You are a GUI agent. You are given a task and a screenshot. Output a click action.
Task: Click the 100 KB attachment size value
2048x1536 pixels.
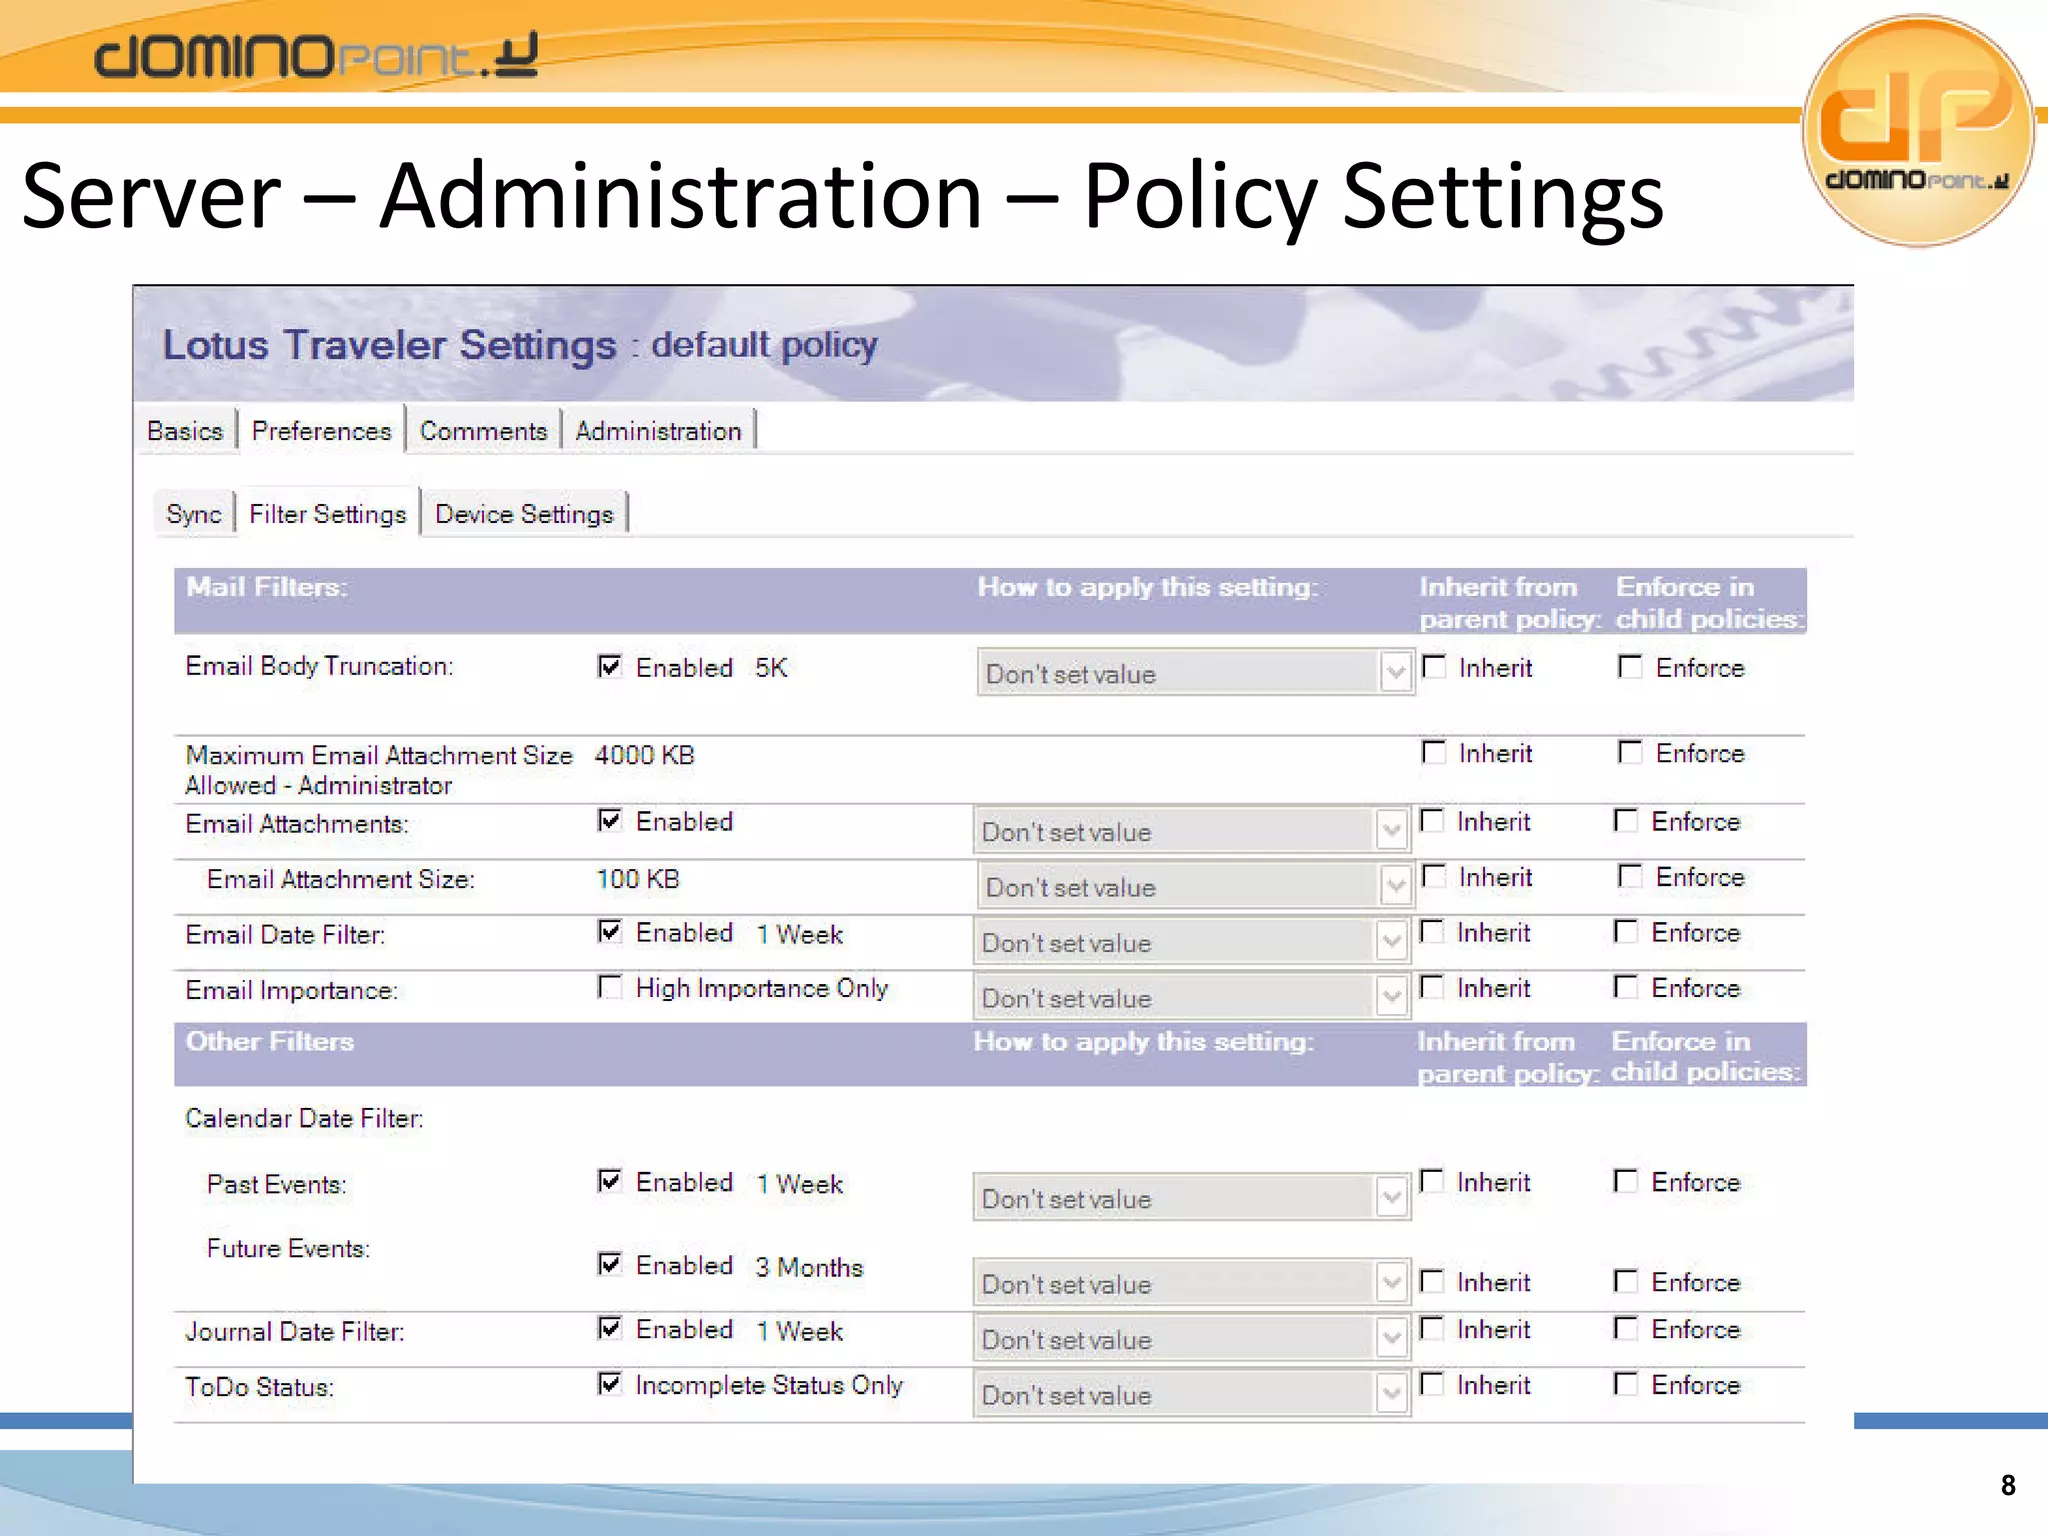[x=638, y=879]
